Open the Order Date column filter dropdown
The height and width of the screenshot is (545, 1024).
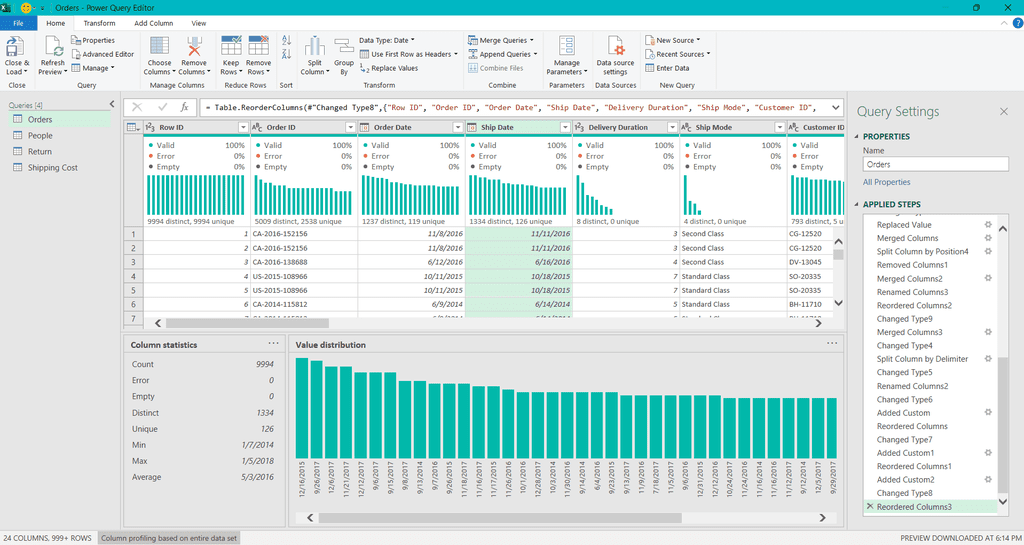coord(458,128)
